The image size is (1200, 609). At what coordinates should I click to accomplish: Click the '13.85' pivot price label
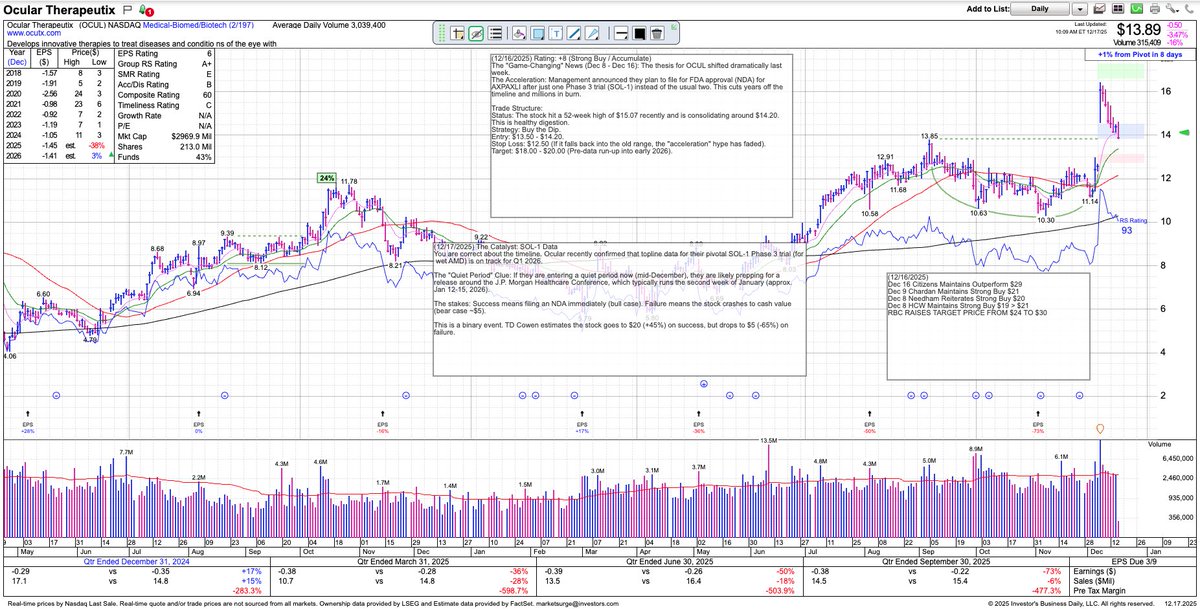pos(929,136)
